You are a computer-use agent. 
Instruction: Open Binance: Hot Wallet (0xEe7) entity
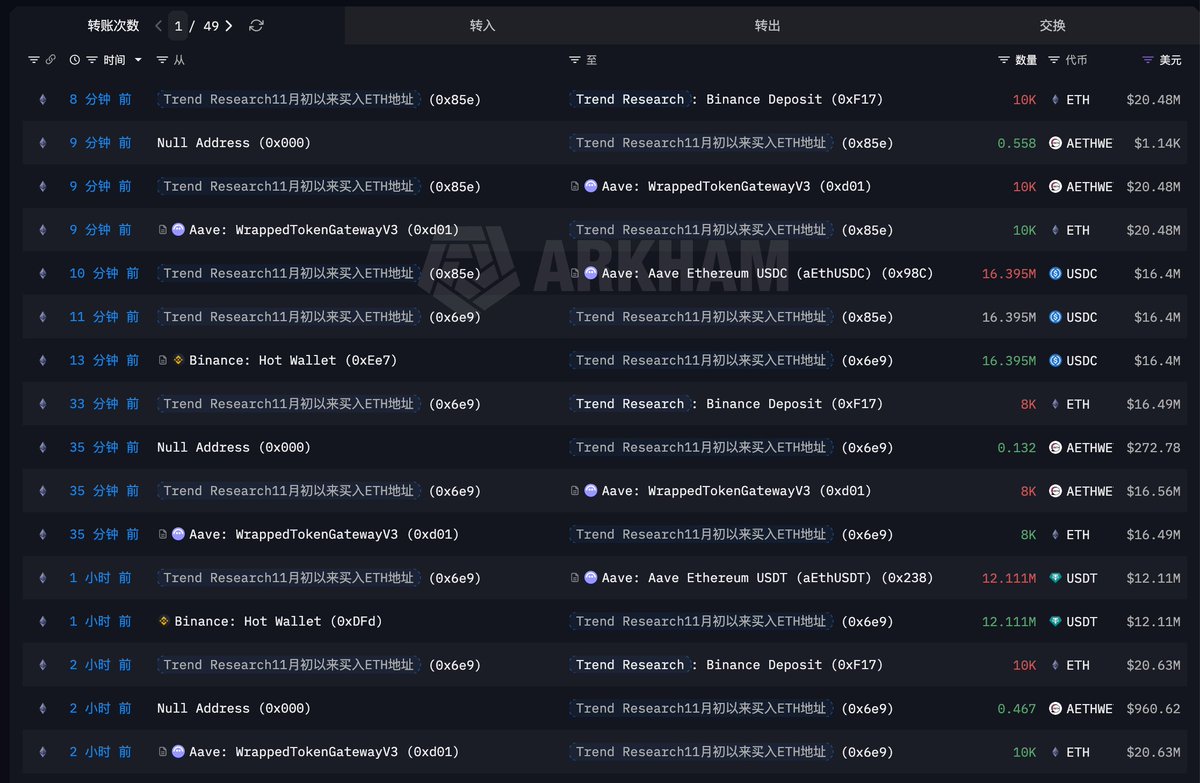coord(293,361)
